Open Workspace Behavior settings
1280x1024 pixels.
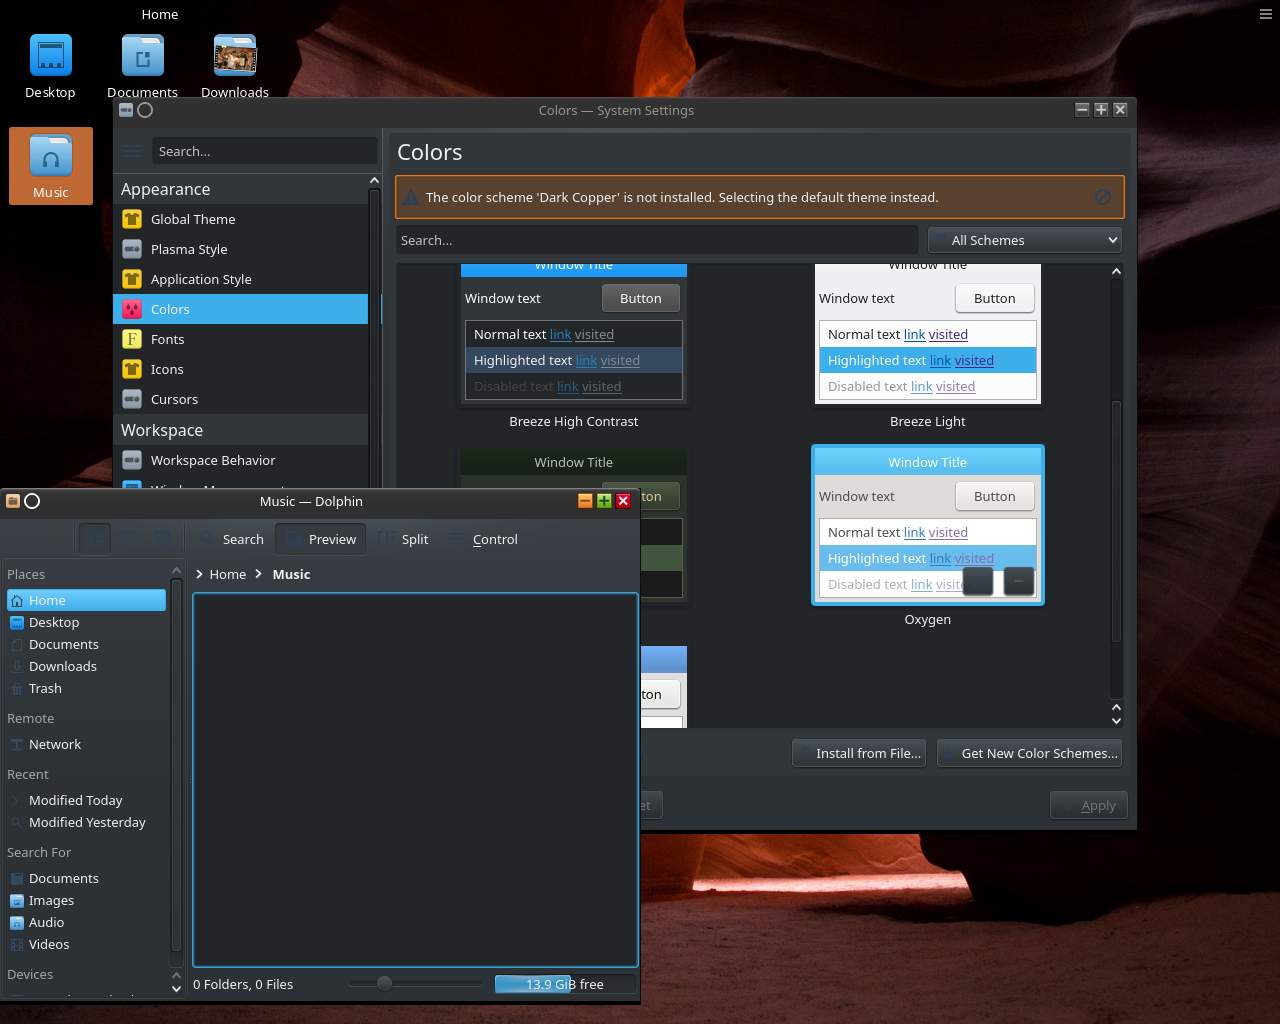click(x=240, y=460)
